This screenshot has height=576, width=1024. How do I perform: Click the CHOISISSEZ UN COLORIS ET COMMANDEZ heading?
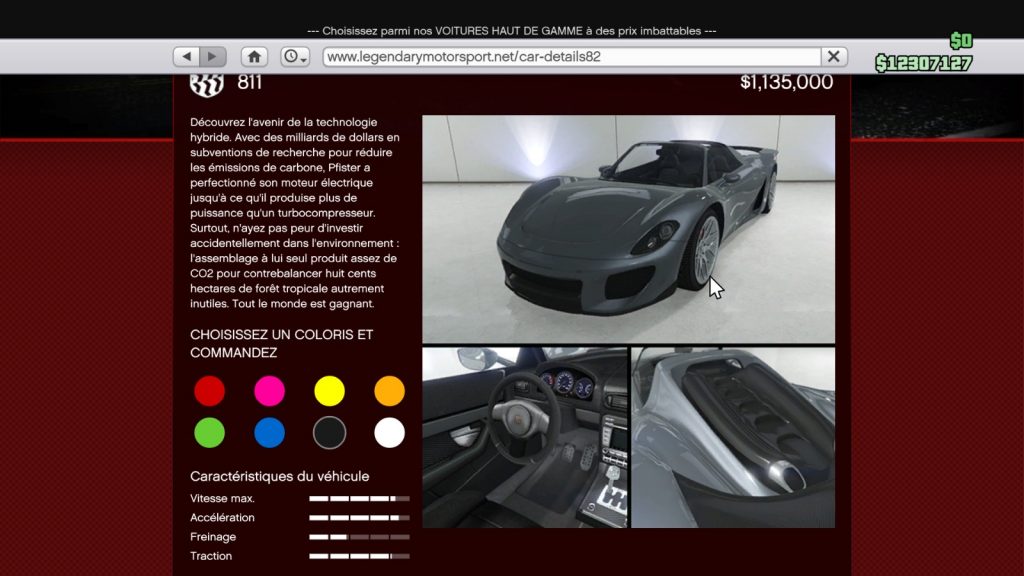coord(281,344)
